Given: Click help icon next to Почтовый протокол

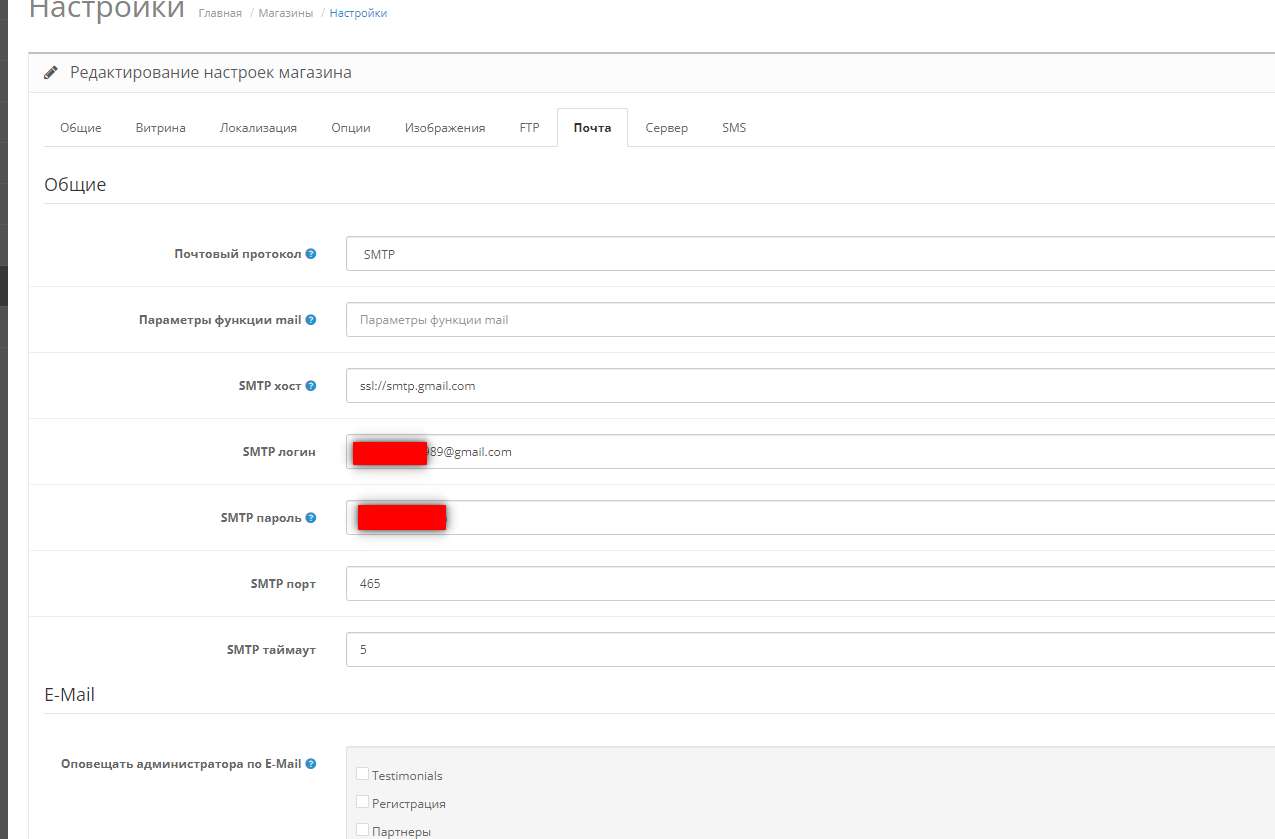Looking at the screenshot, I should coord(311,254).
